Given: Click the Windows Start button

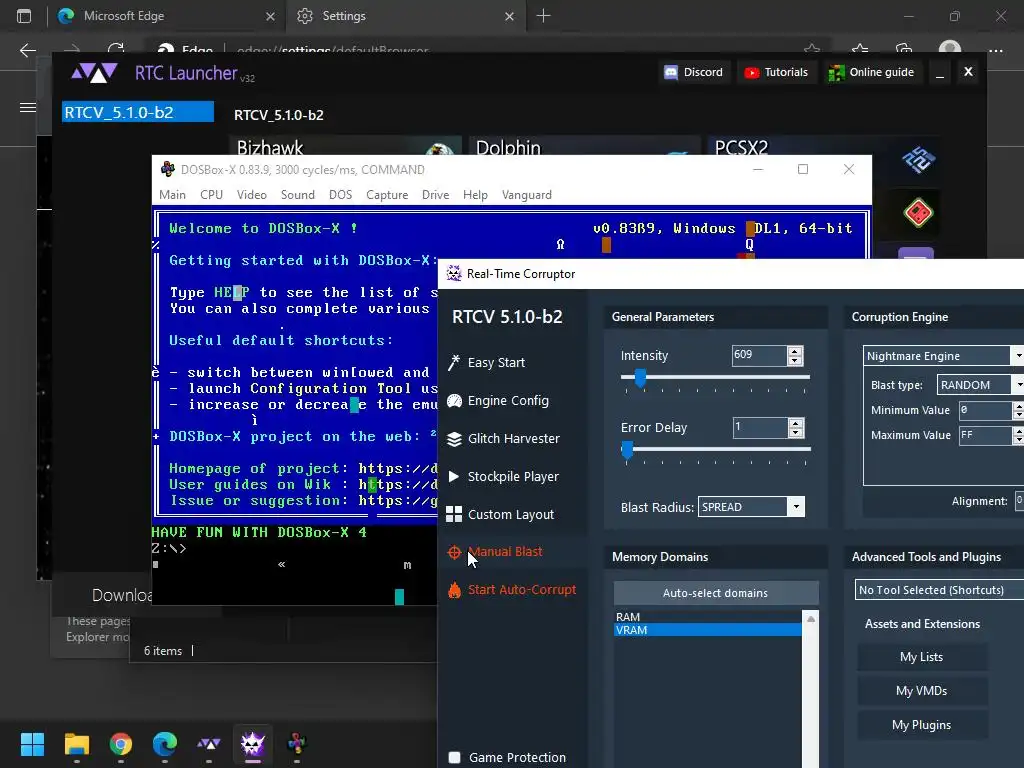Looking at the screenshot, I should pyautogui.click(x=32, y=744).
